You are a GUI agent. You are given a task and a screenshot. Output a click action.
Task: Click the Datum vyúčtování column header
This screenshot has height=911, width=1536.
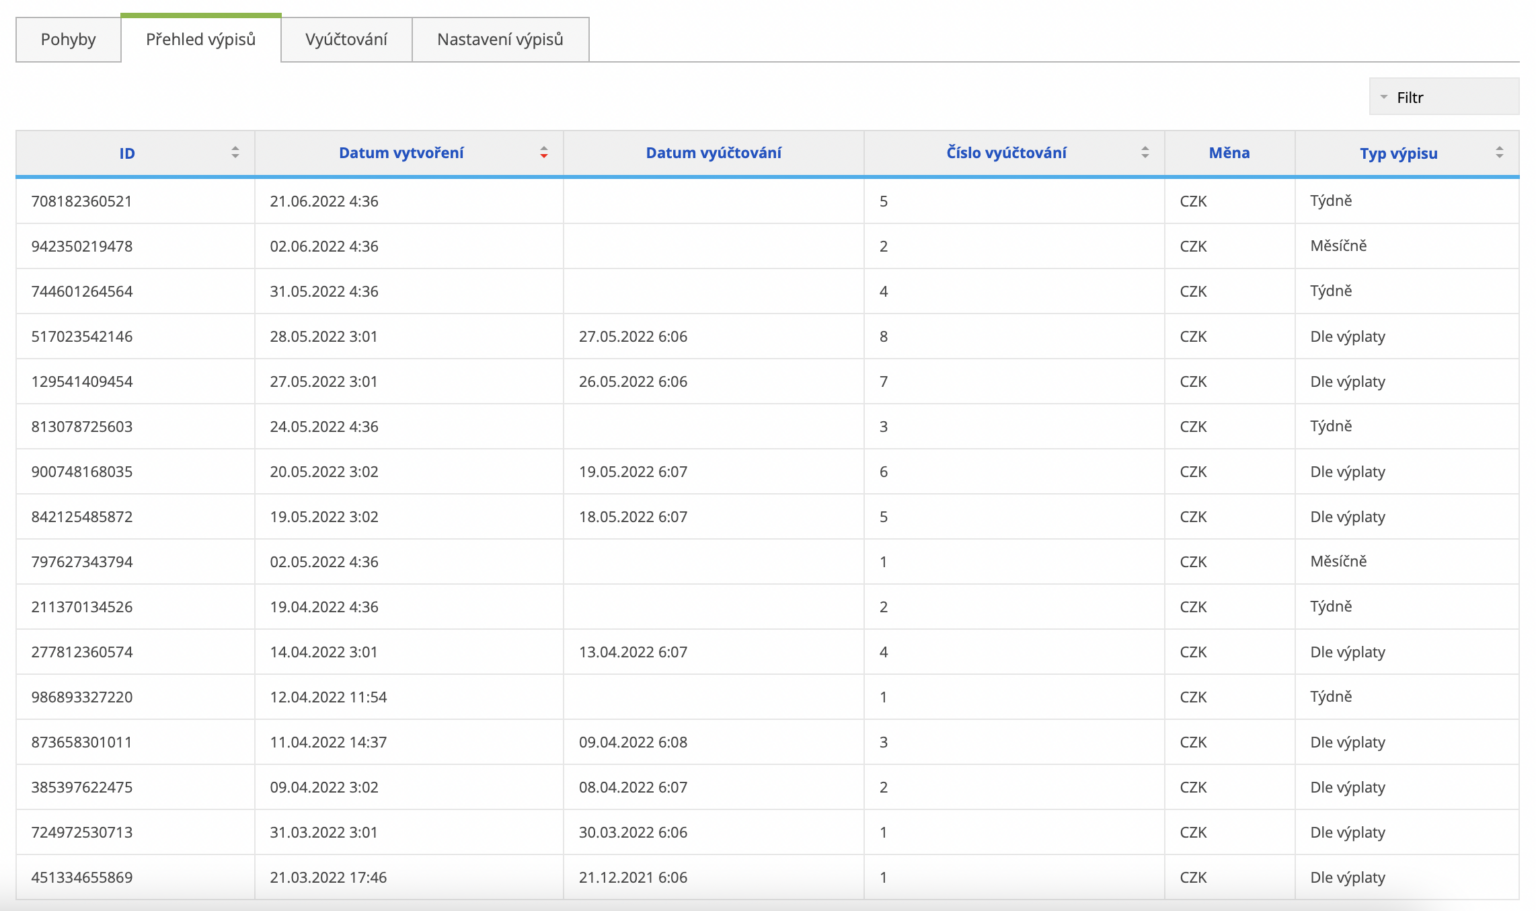(x=713, y=153)
